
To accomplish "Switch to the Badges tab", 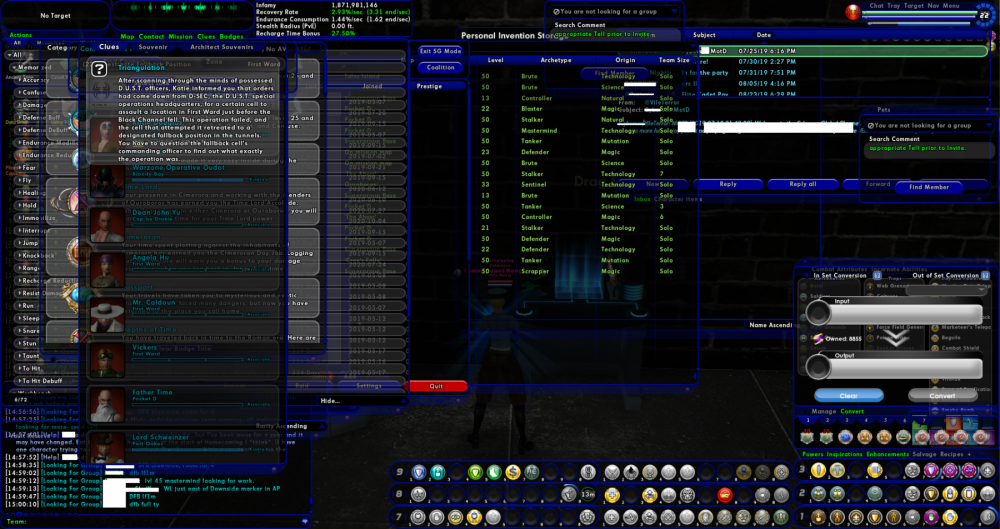I will [x=232, y=37].
